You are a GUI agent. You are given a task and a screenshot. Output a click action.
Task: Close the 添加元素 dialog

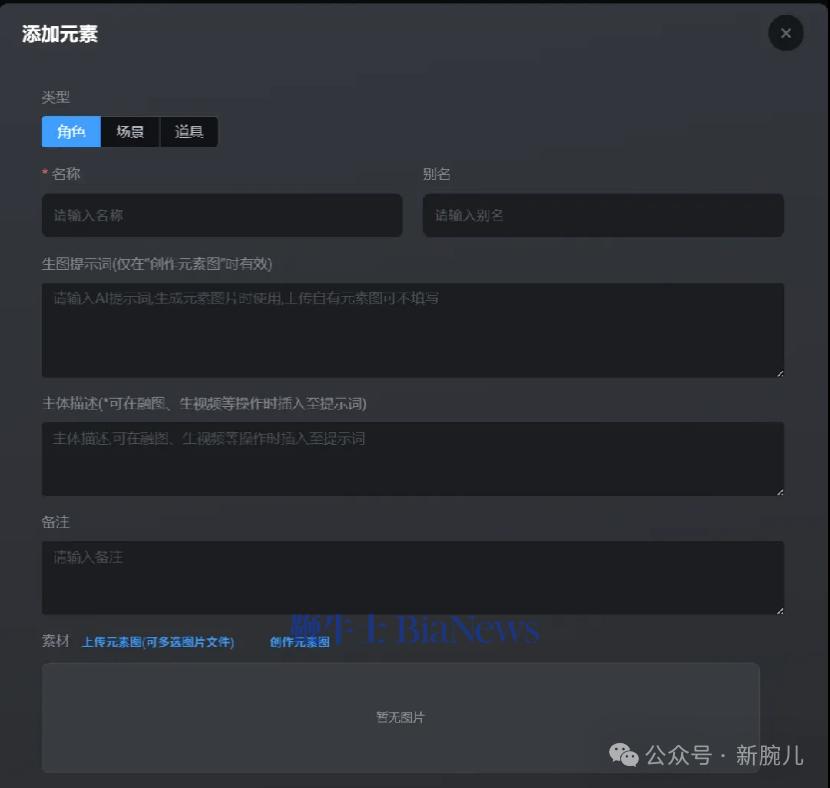click(x=785, y=34)
